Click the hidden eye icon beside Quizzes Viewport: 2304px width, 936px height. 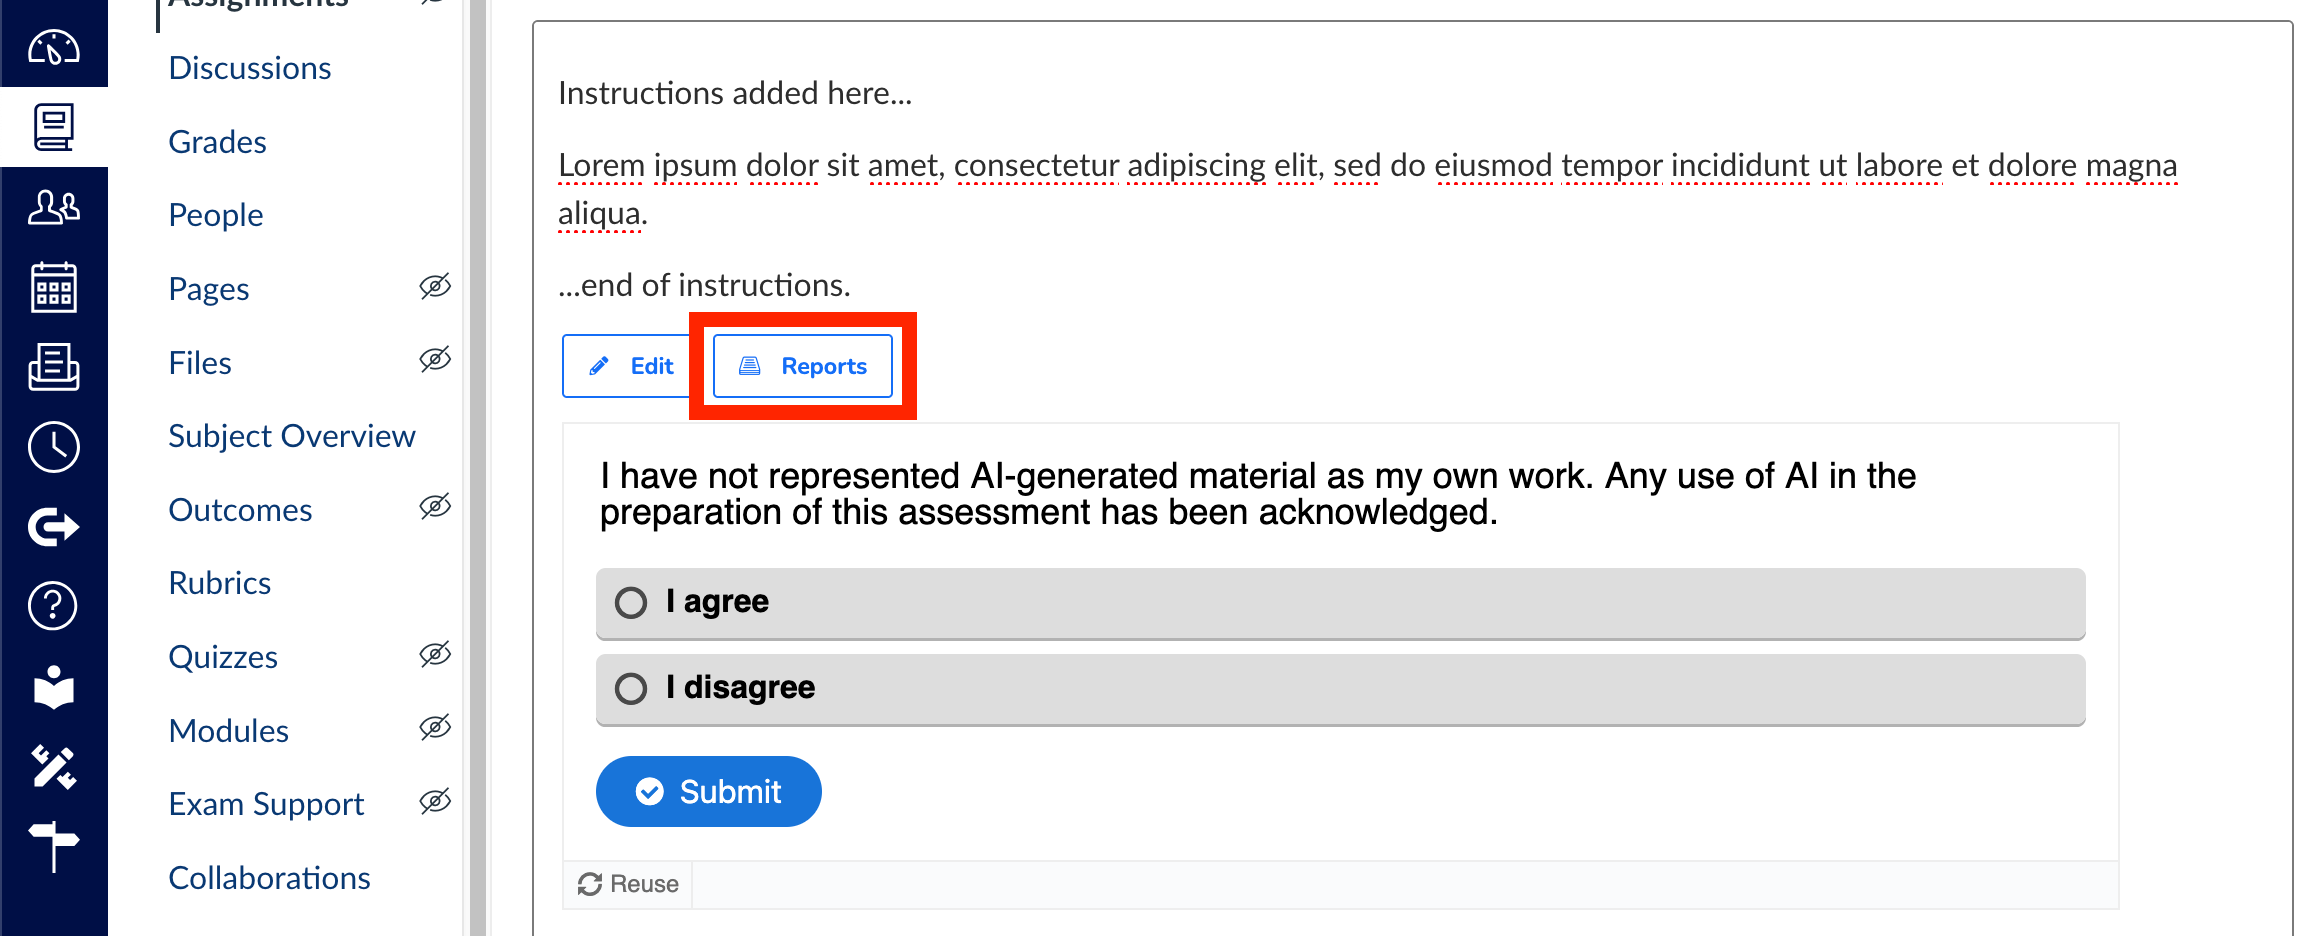tap(435, 655)
